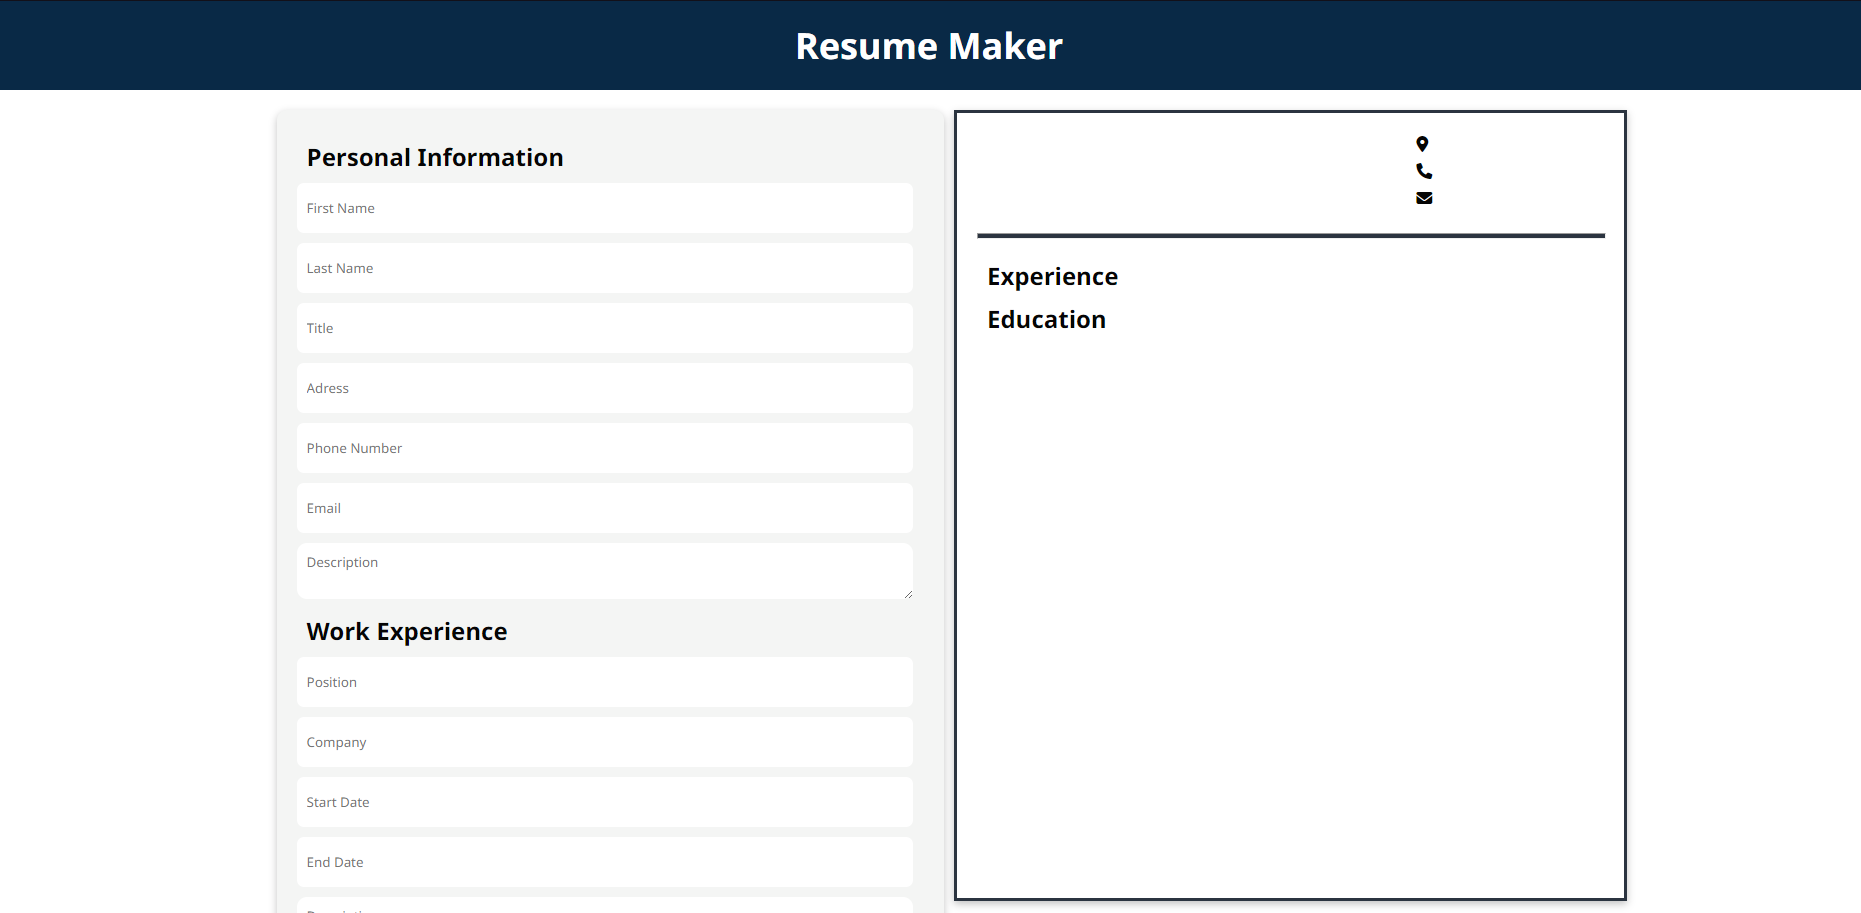Click the Description textarea
Viewport: 1861px width, 913px height.
(x=604, y=570)
